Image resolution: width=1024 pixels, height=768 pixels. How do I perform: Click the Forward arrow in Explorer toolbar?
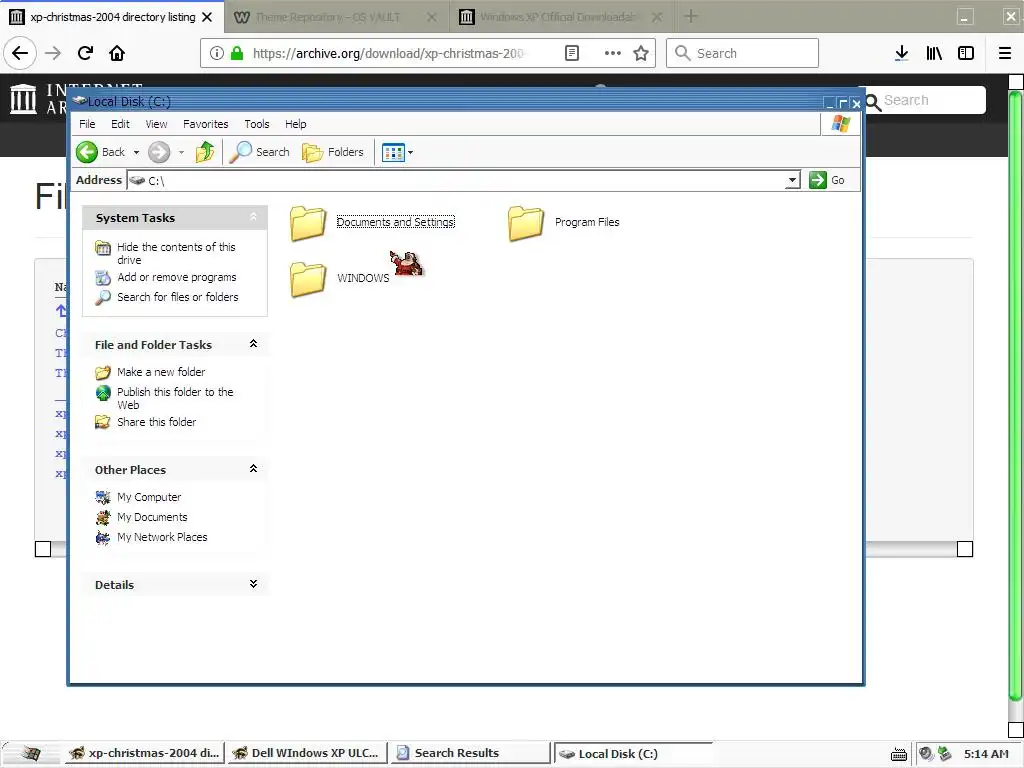tap(158, 152)
